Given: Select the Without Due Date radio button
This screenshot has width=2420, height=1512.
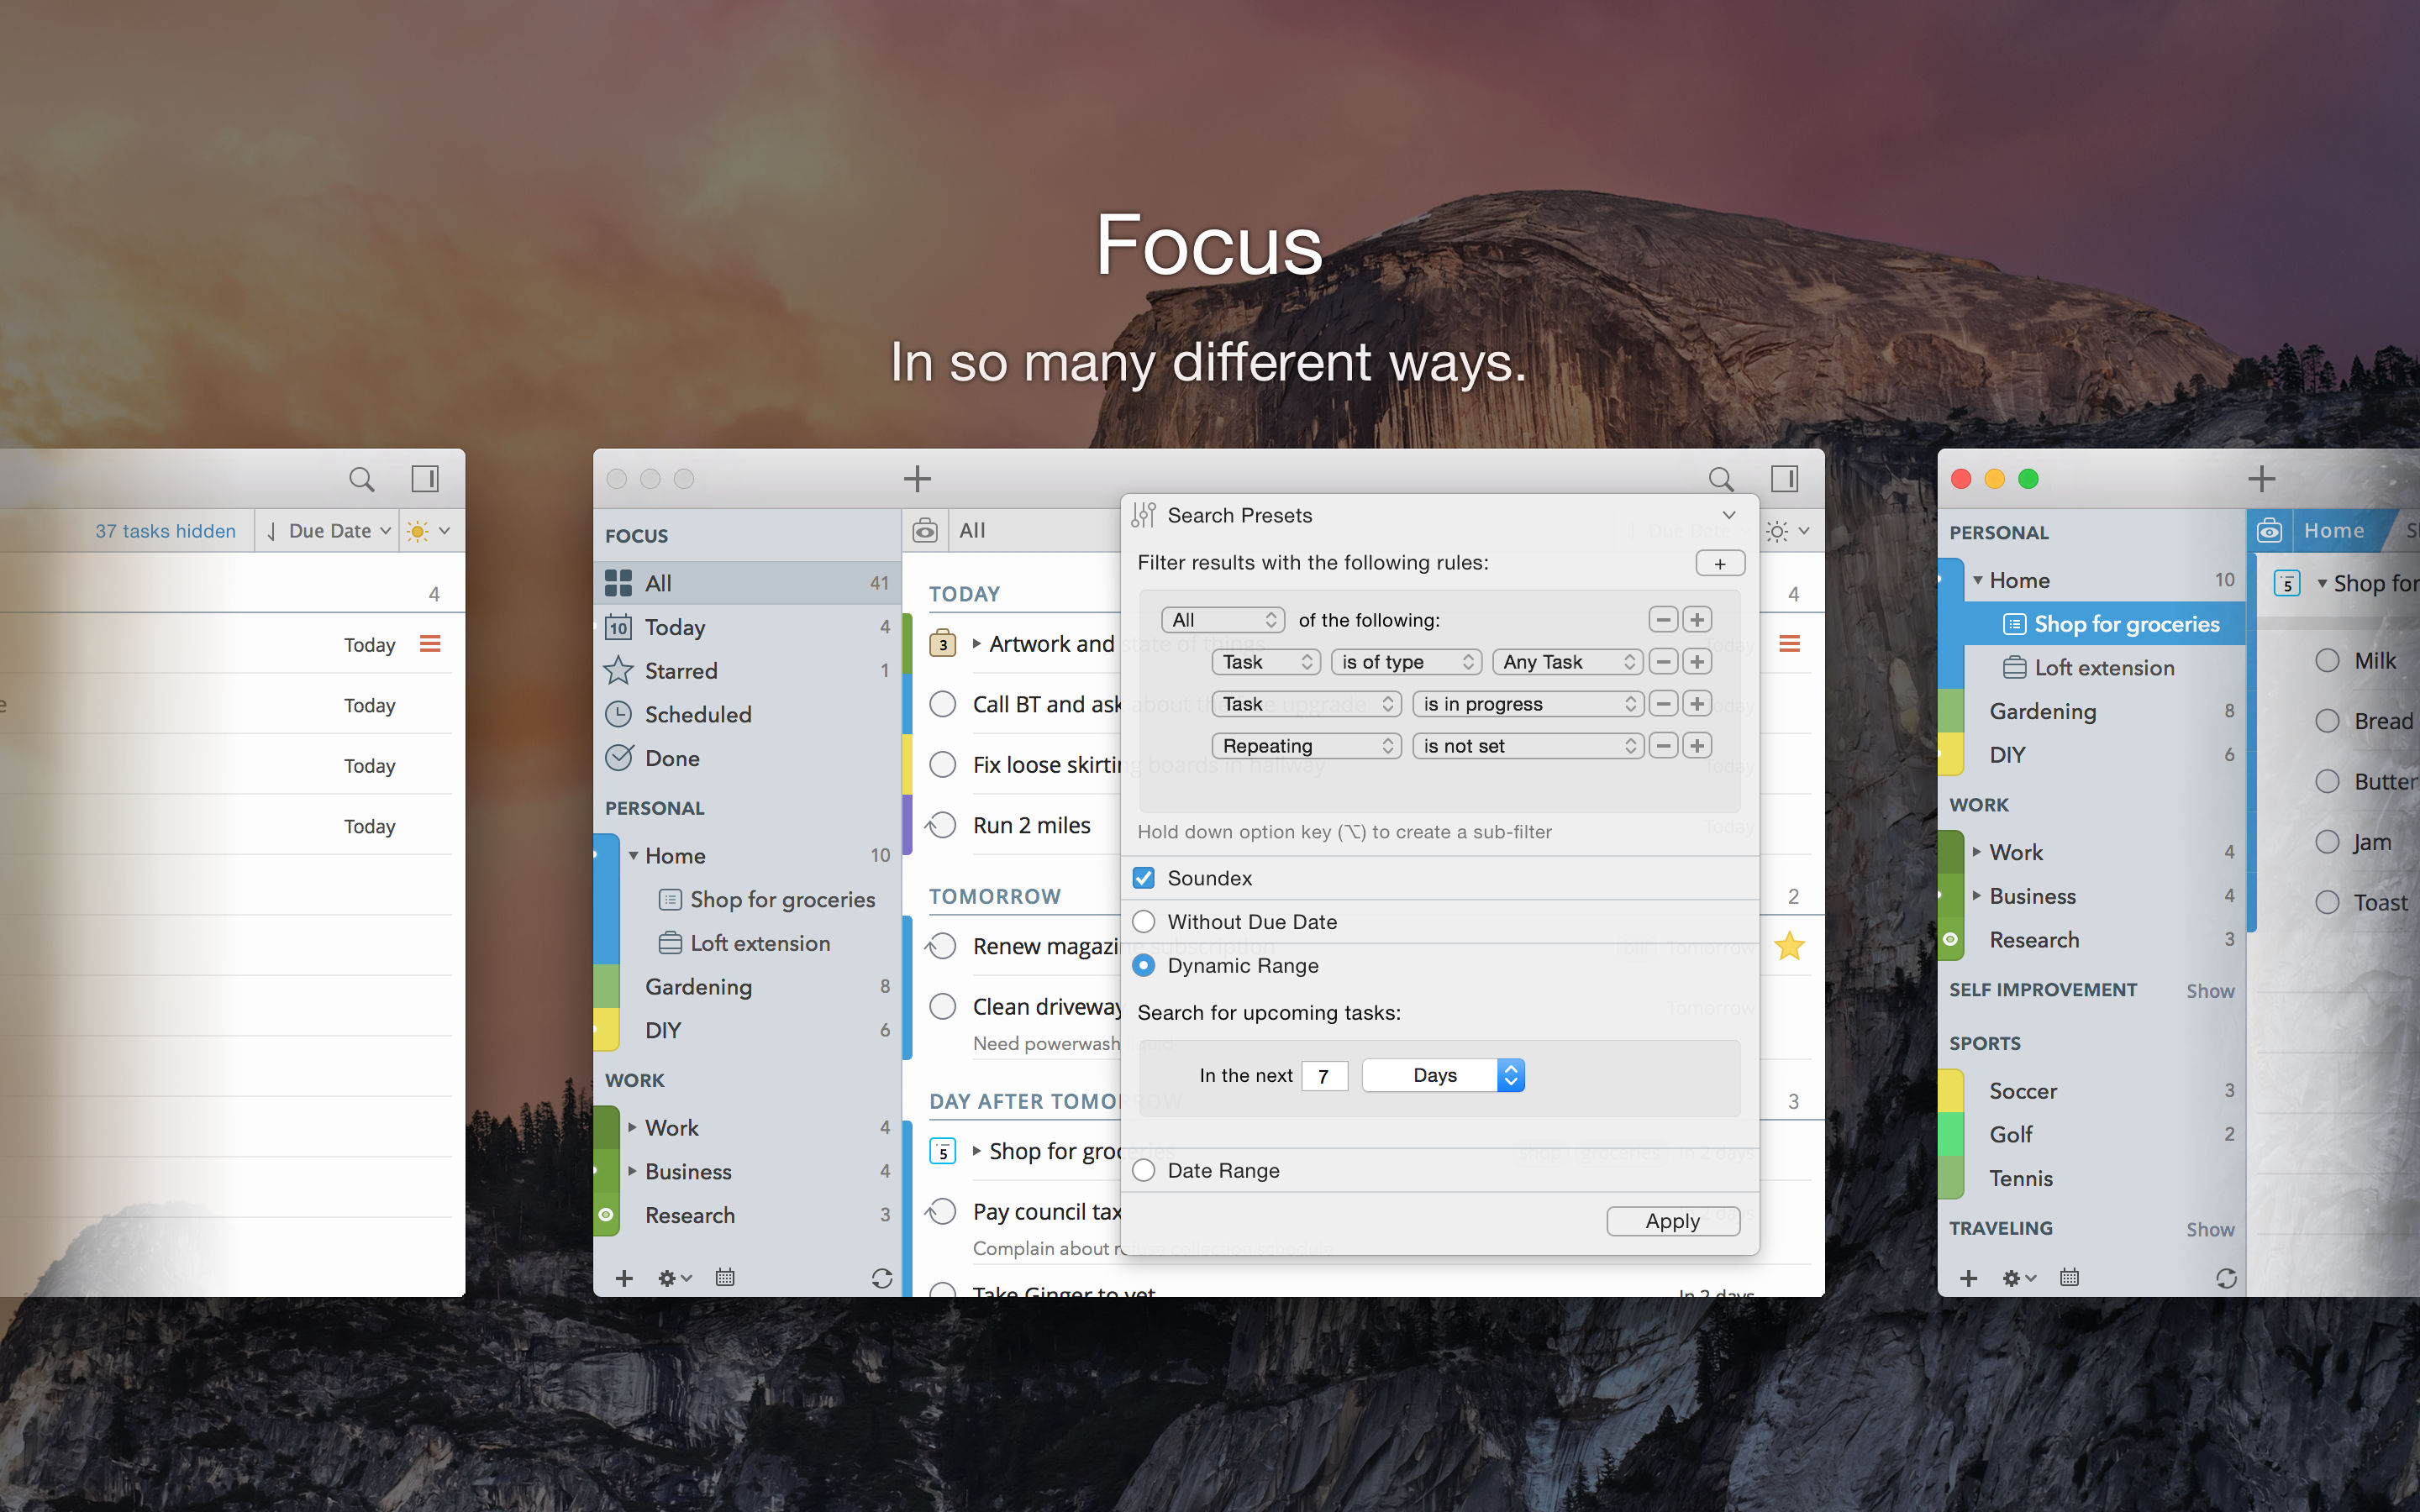Looking at the screenshot, I should coord(1144,921).
